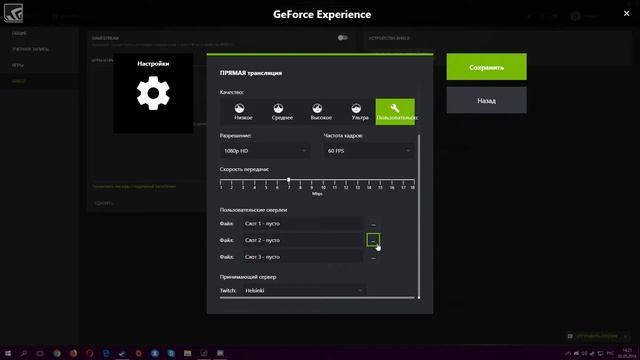Launch Chrome from the taskbar
Image resolution: width=640 pixels, height=360 pixels.
coord(57,353)
